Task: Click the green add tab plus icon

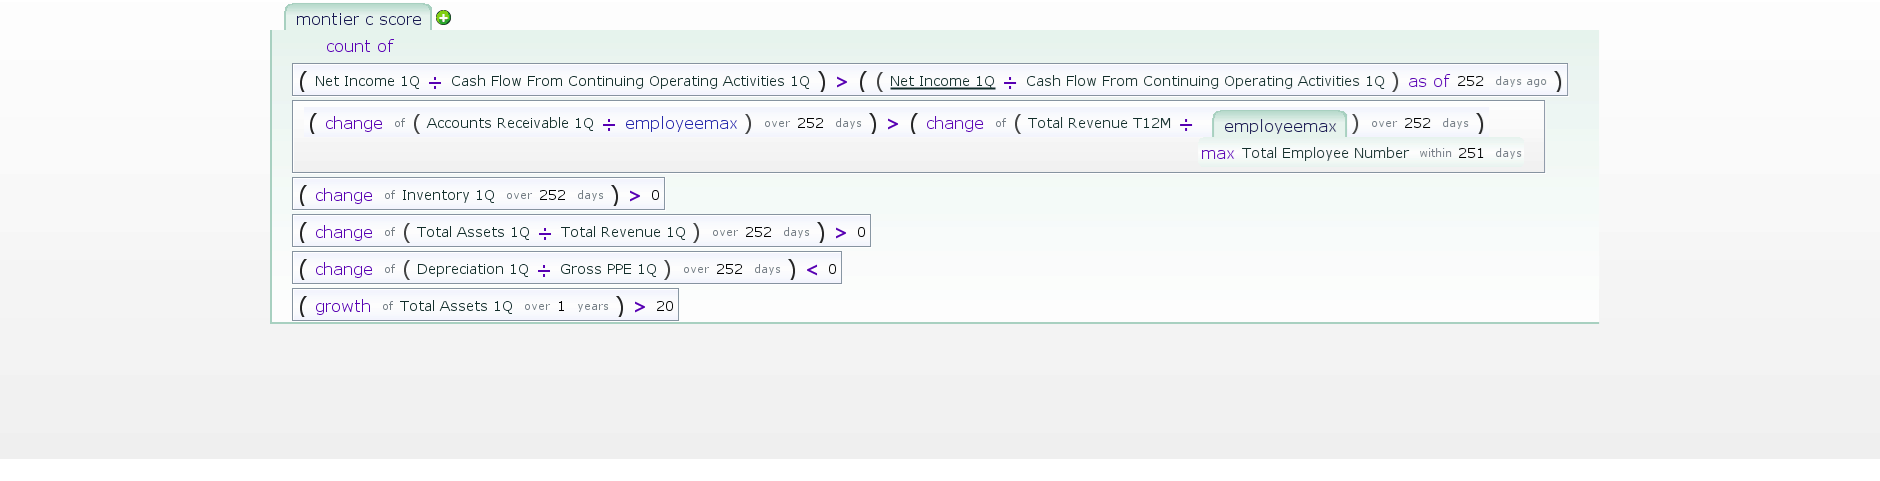Action: click(x=444, y=17)
